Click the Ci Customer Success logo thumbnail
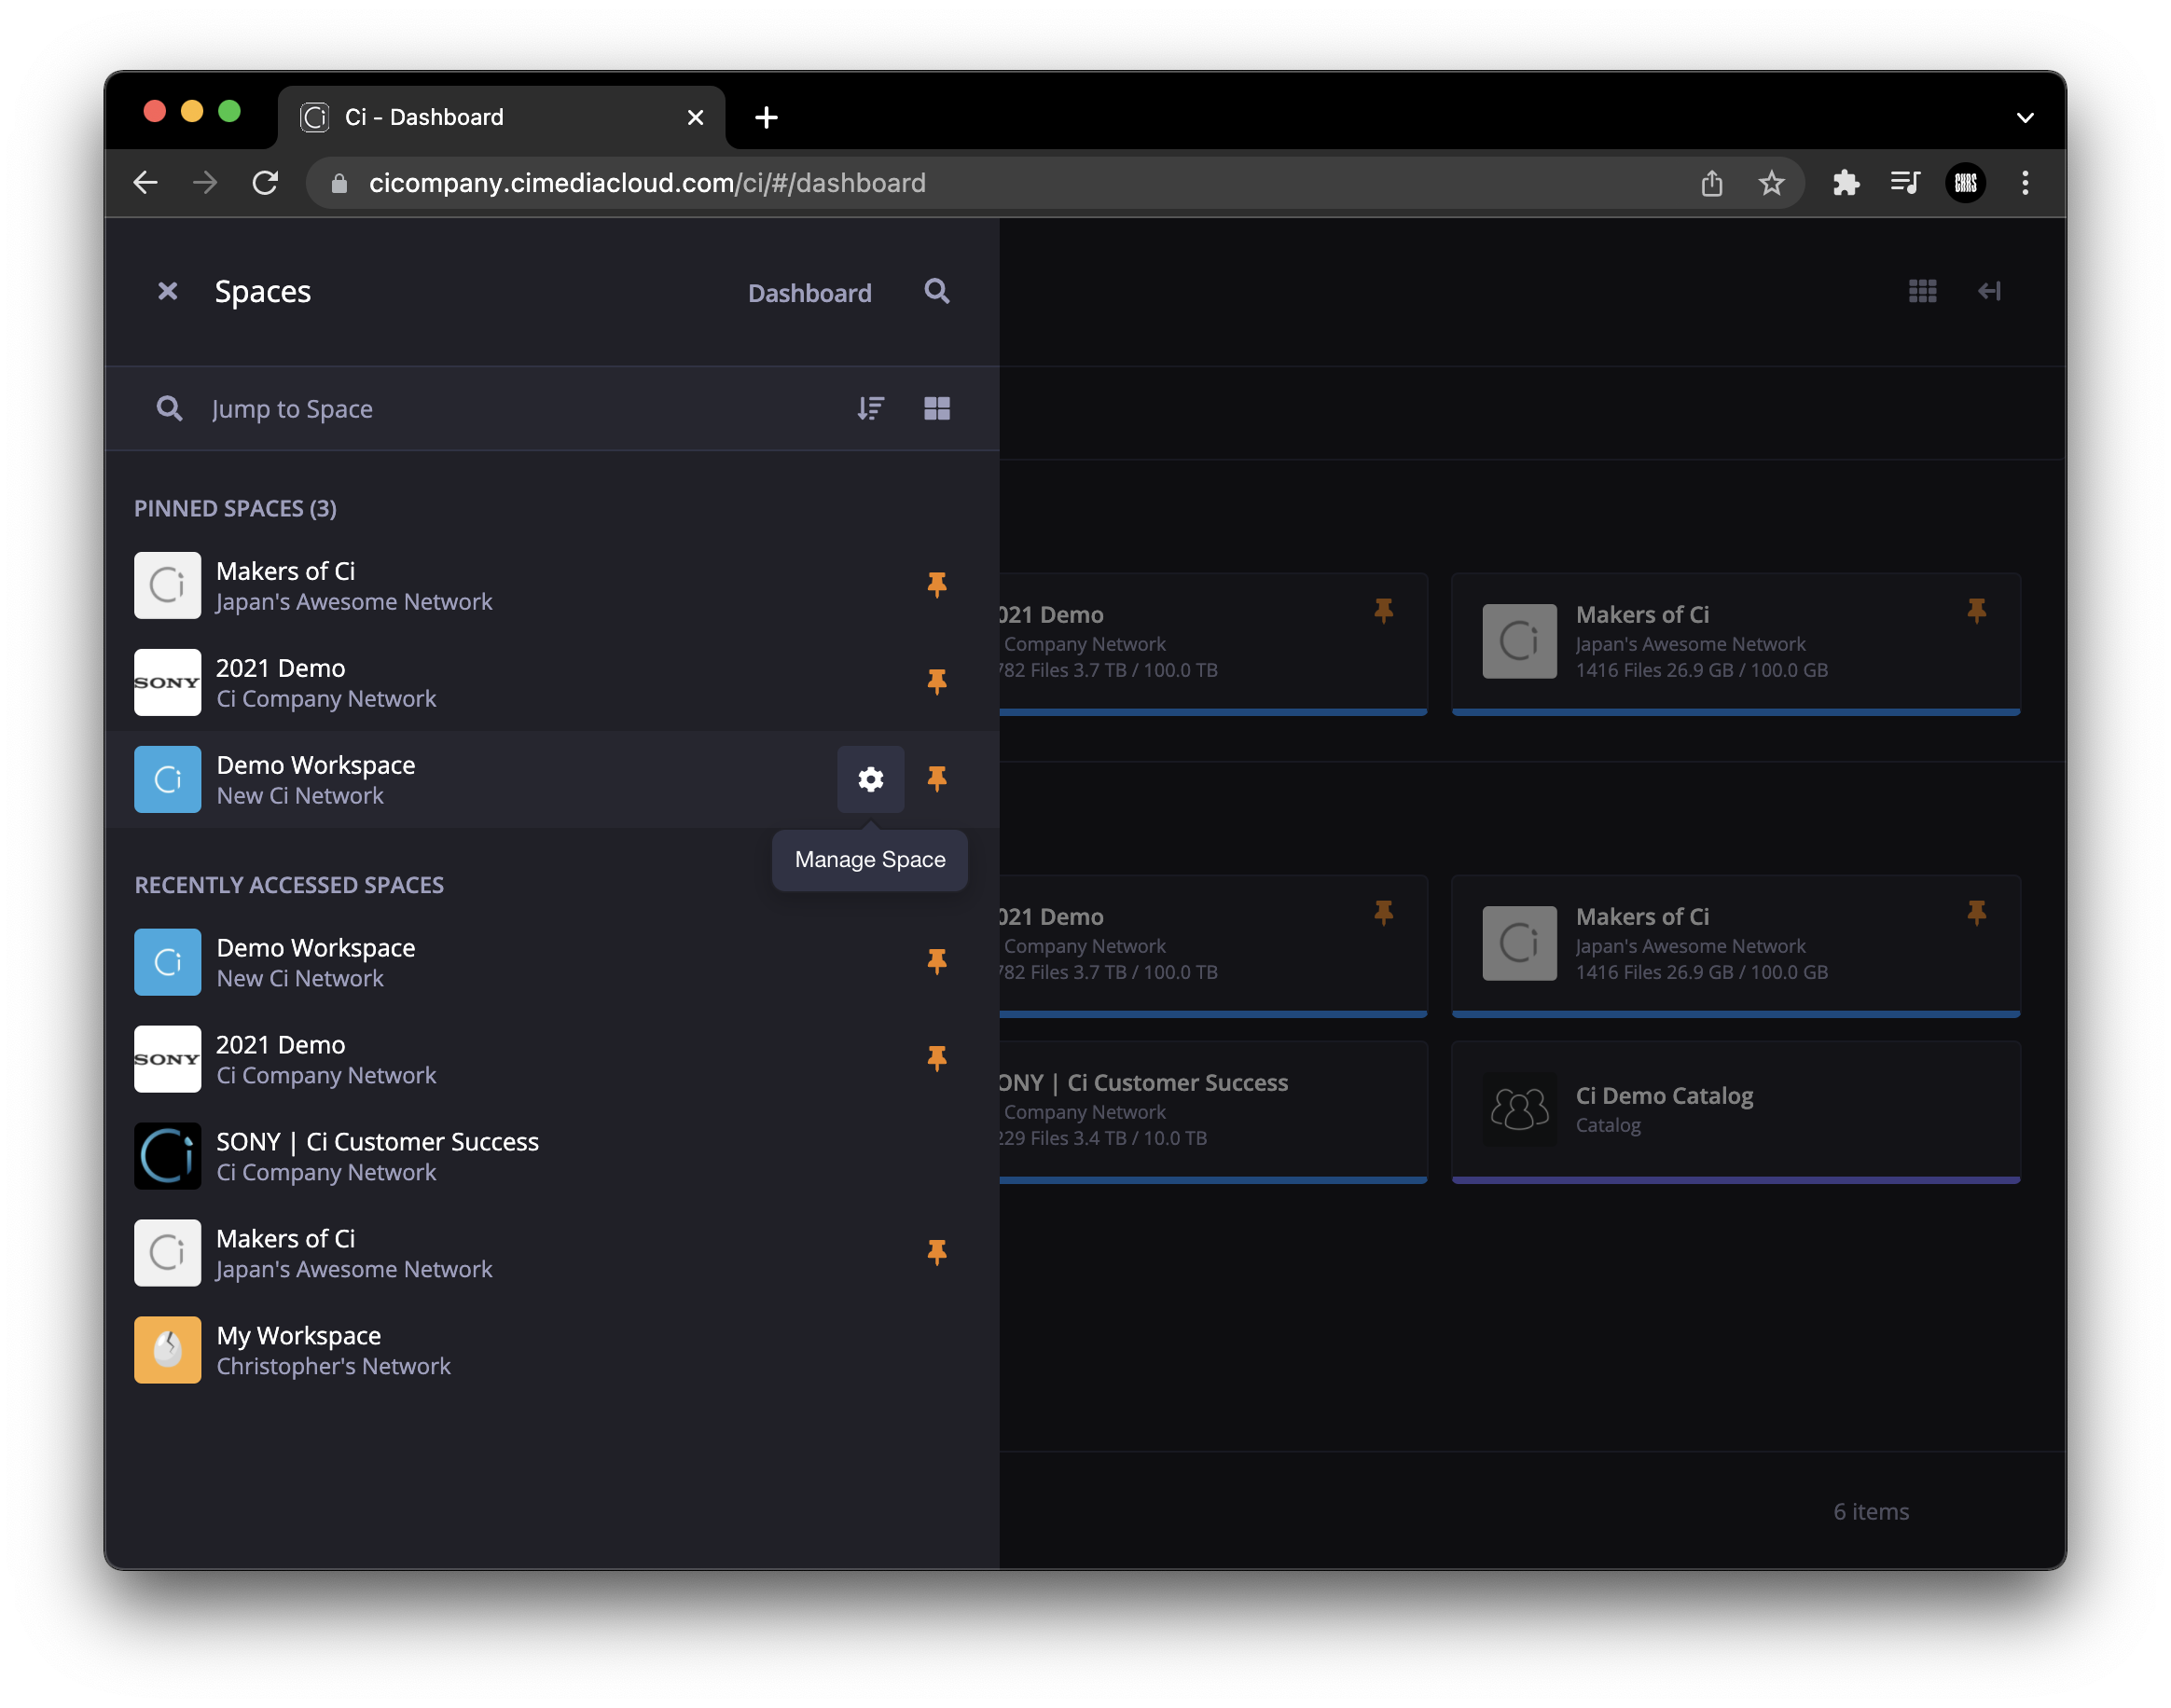The width and height of the screenshot is (2171, 1708). [167, 1156]
